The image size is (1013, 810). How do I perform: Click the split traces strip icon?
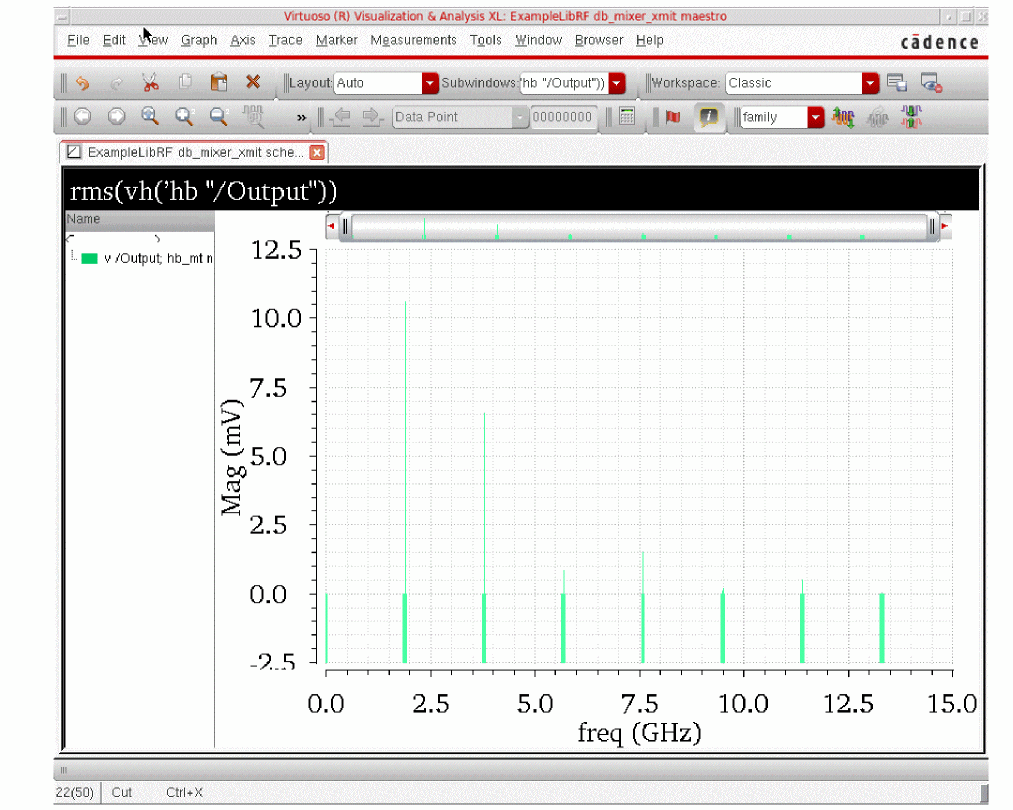(912, 117)
